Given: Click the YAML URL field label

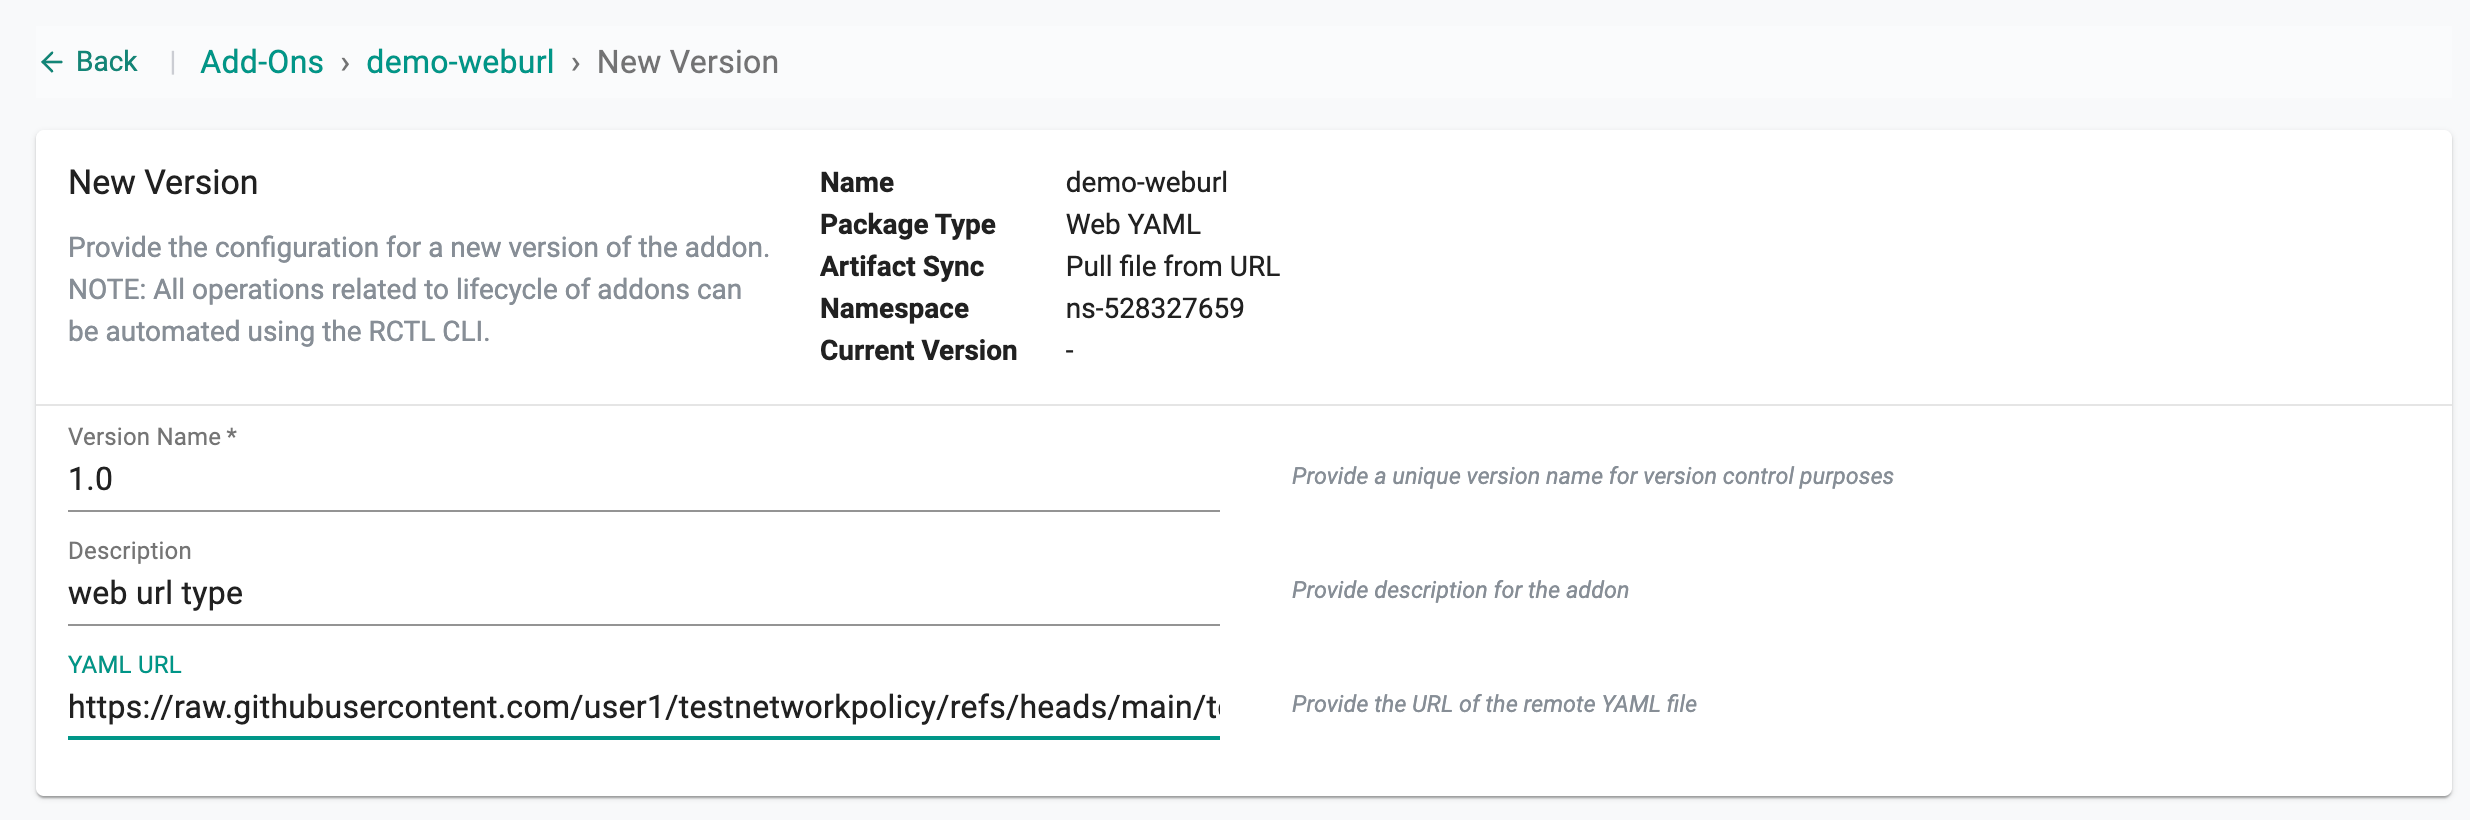Looking at the screenshot, I should click(124, 665).
